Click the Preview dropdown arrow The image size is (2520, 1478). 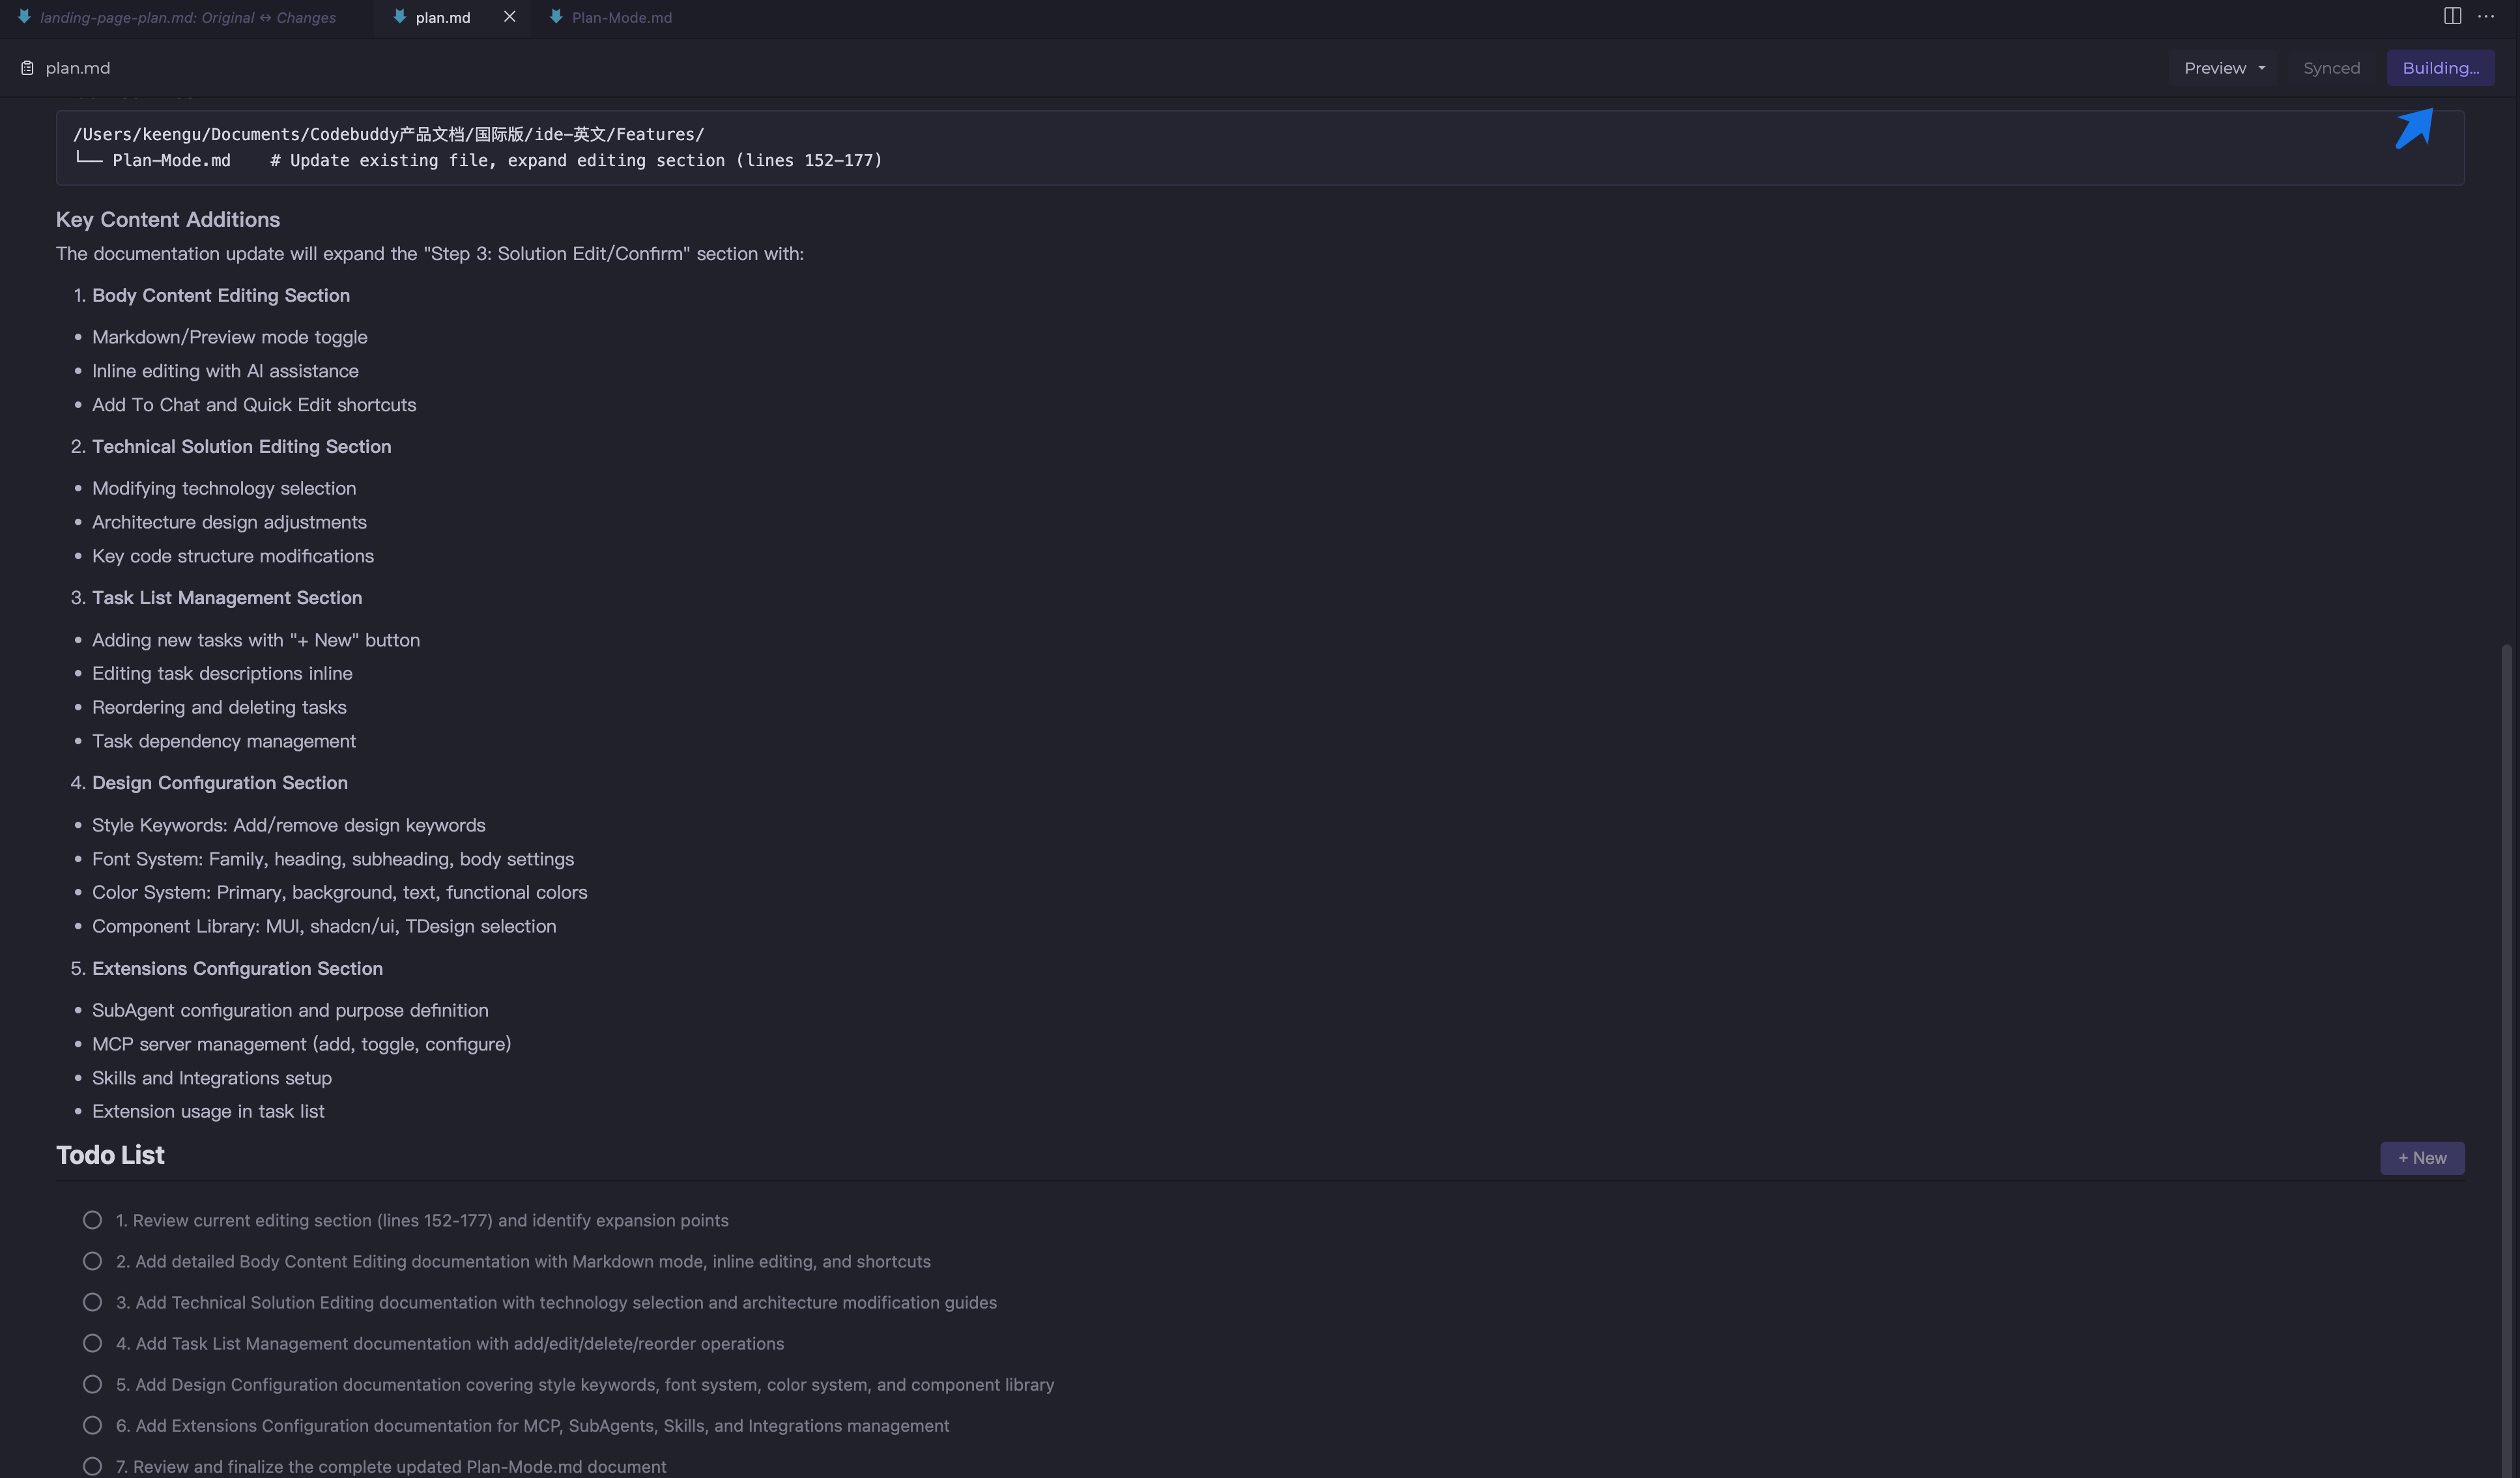[2261, 68]
